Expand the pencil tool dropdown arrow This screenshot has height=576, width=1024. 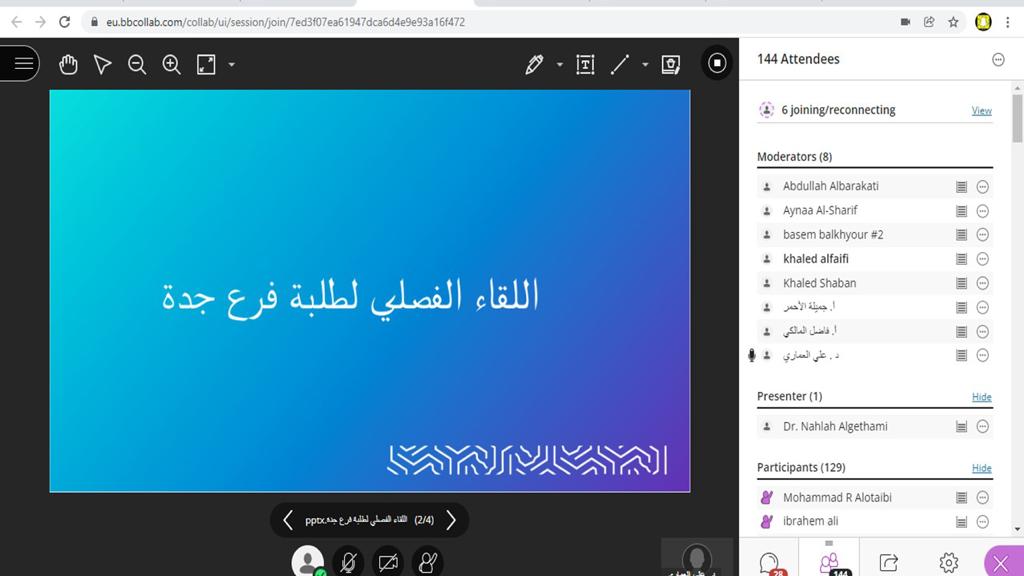559,65
